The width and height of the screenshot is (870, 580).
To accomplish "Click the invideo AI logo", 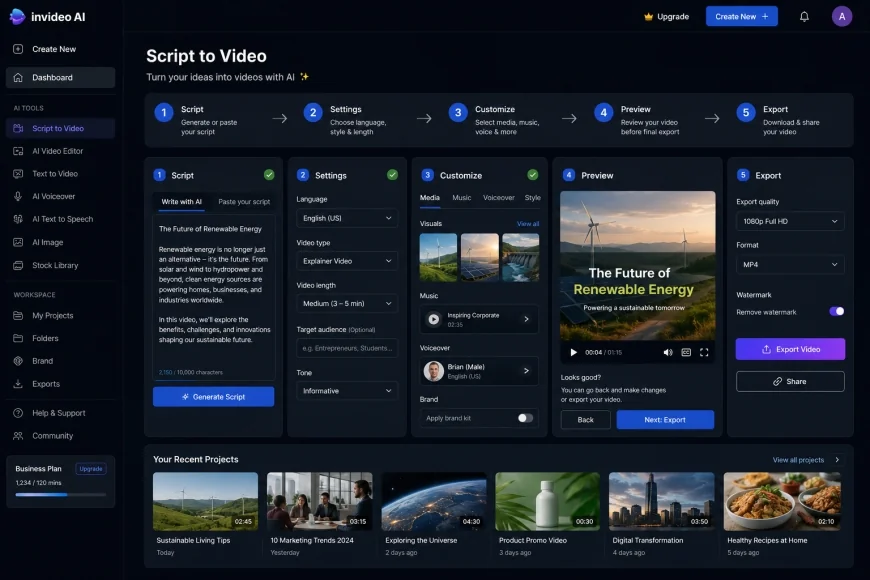I will (x=48, y=17).
